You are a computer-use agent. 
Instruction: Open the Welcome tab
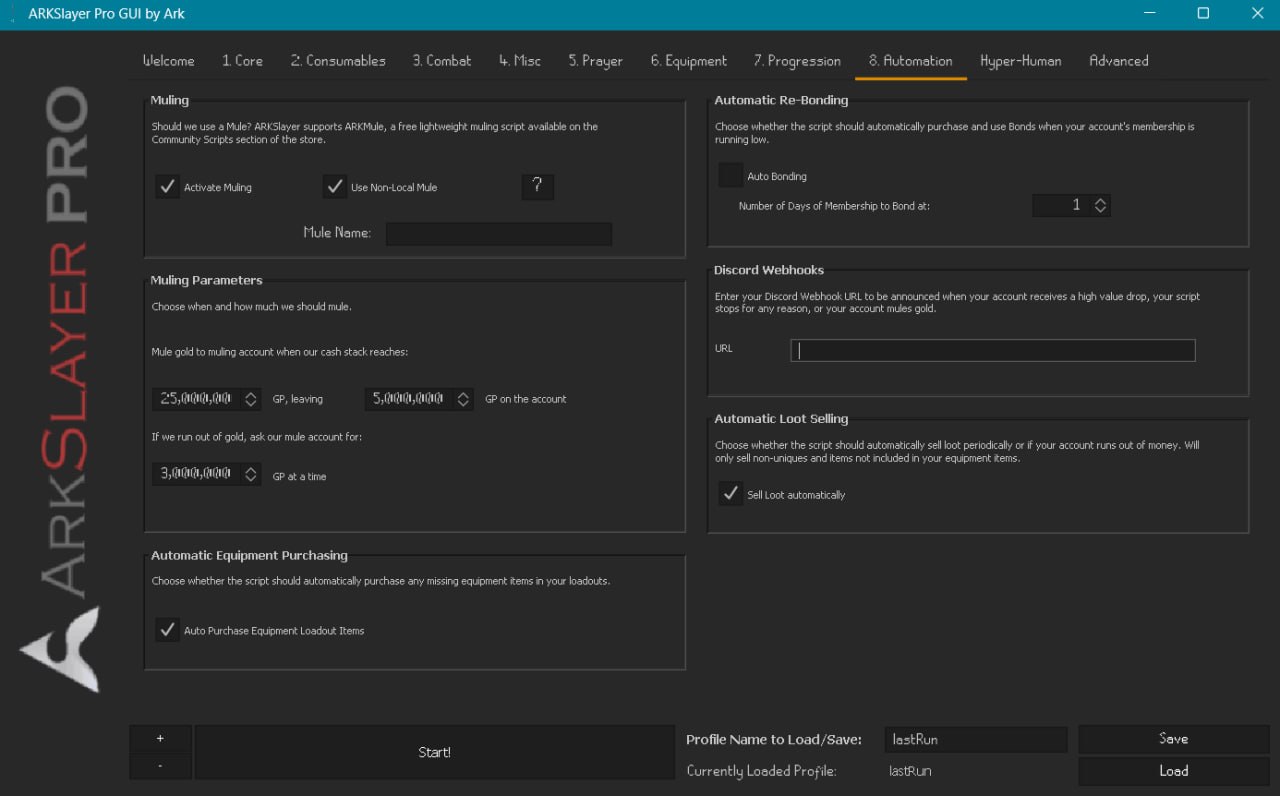(x=168, y=61)
